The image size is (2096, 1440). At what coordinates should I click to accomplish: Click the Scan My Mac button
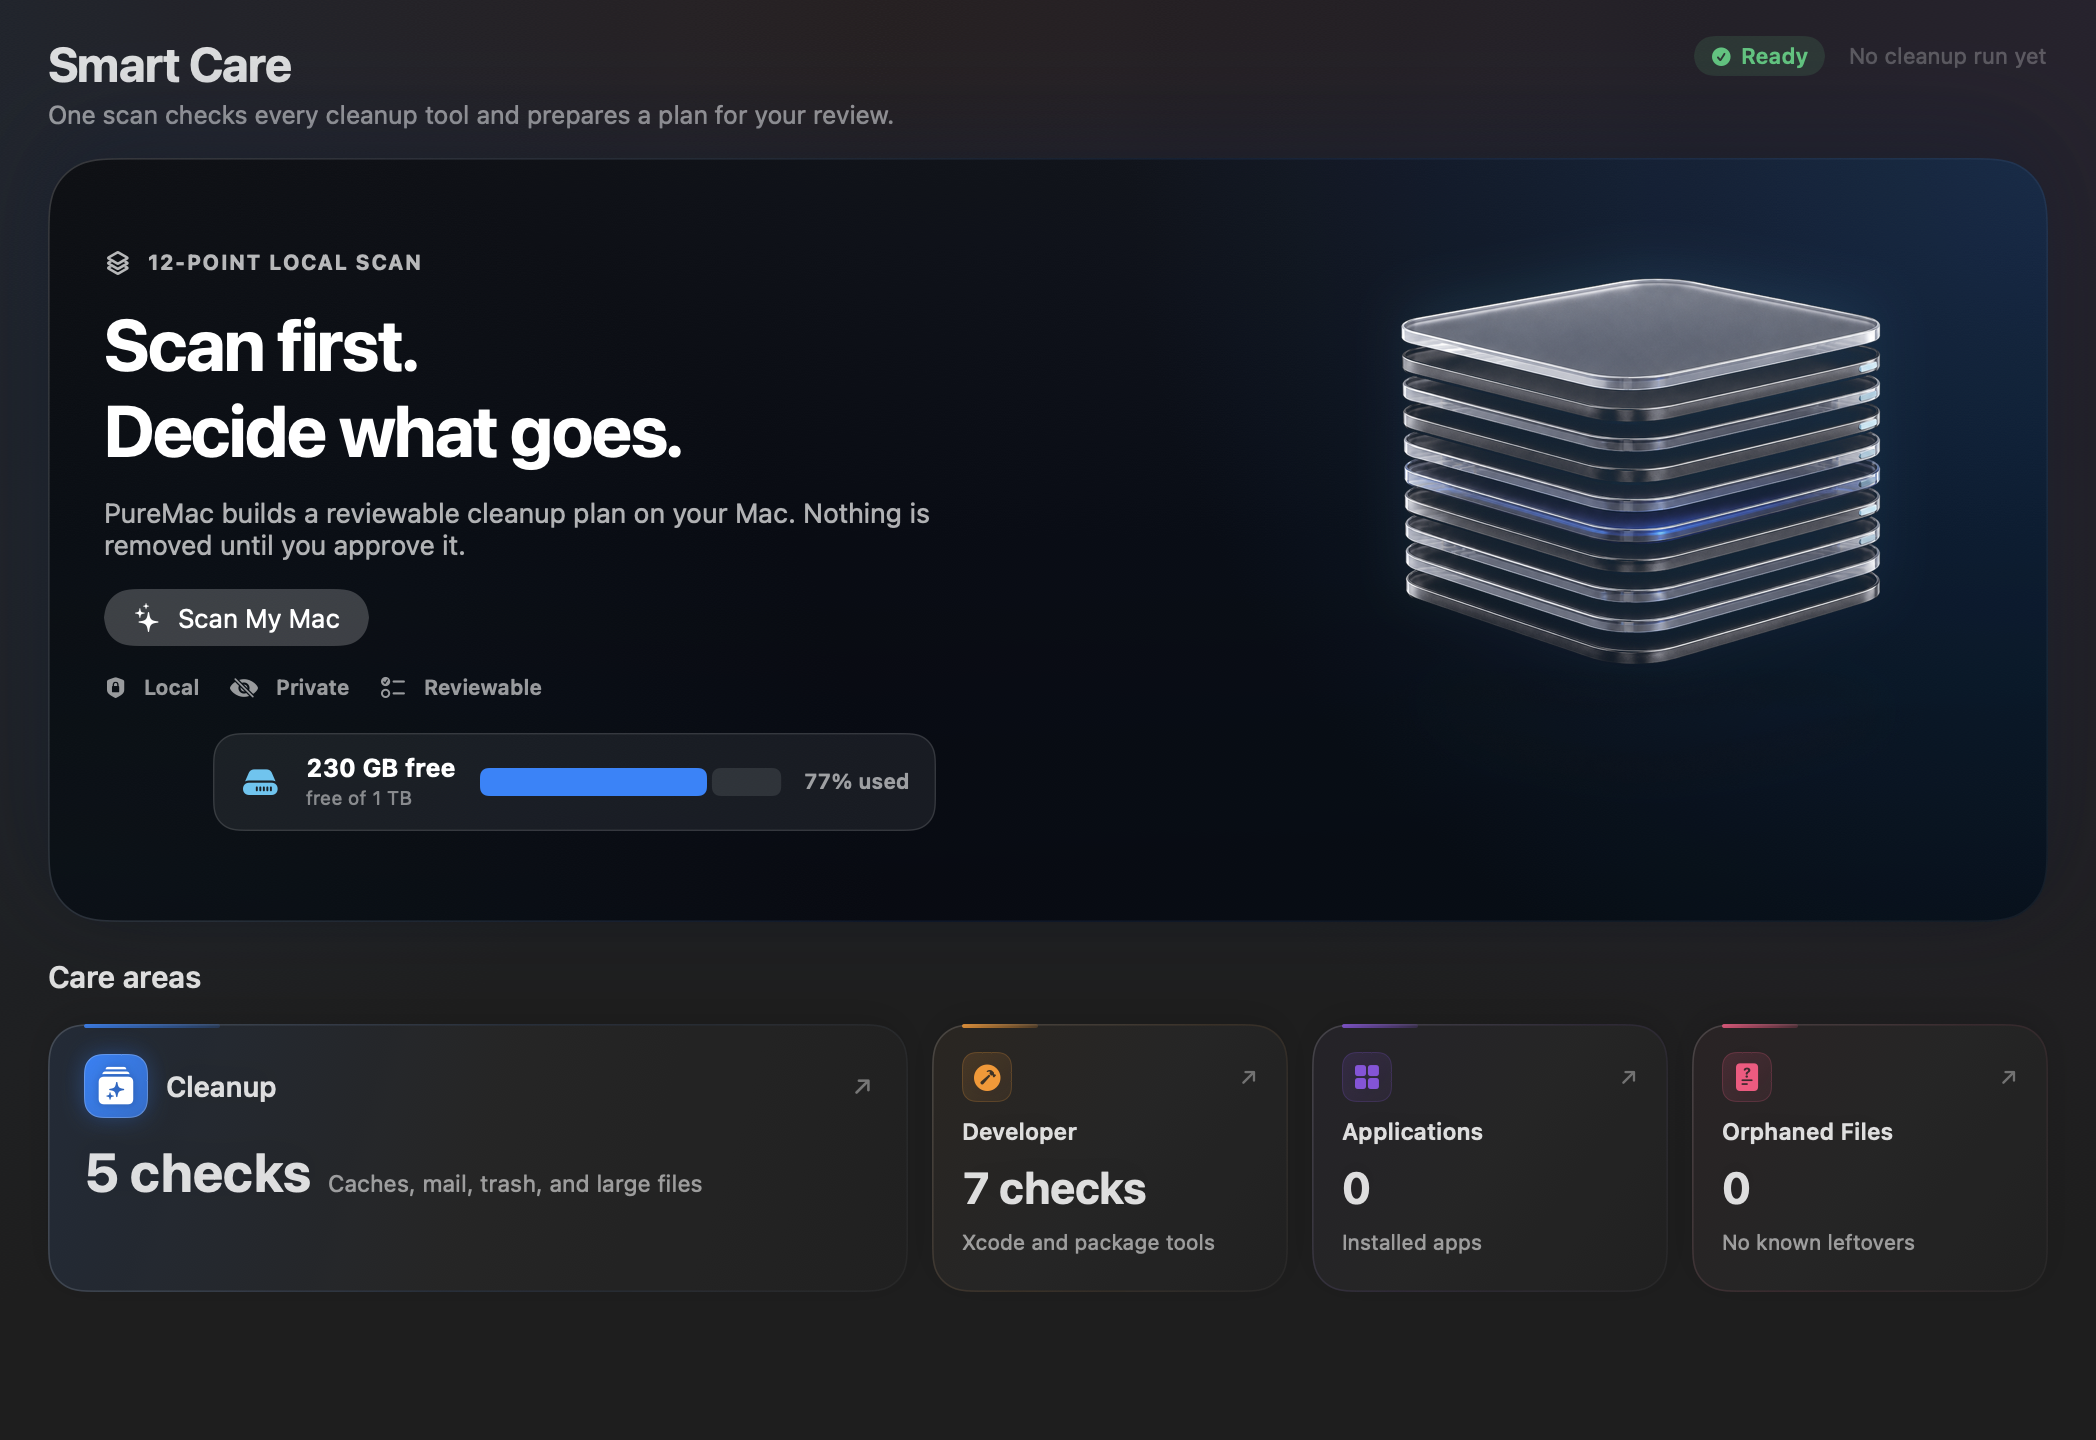[236, 618]
